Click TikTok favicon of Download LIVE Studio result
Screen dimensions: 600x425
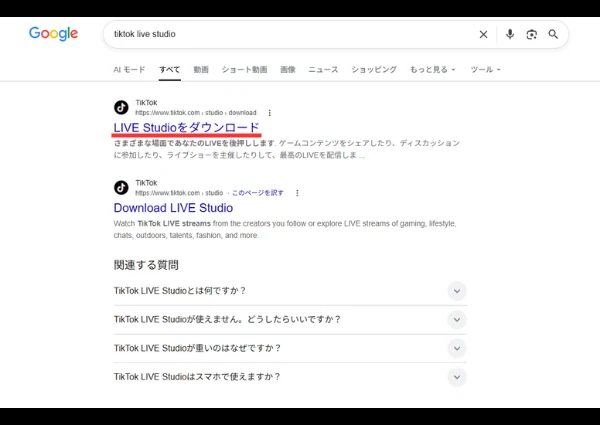point(121,188)
